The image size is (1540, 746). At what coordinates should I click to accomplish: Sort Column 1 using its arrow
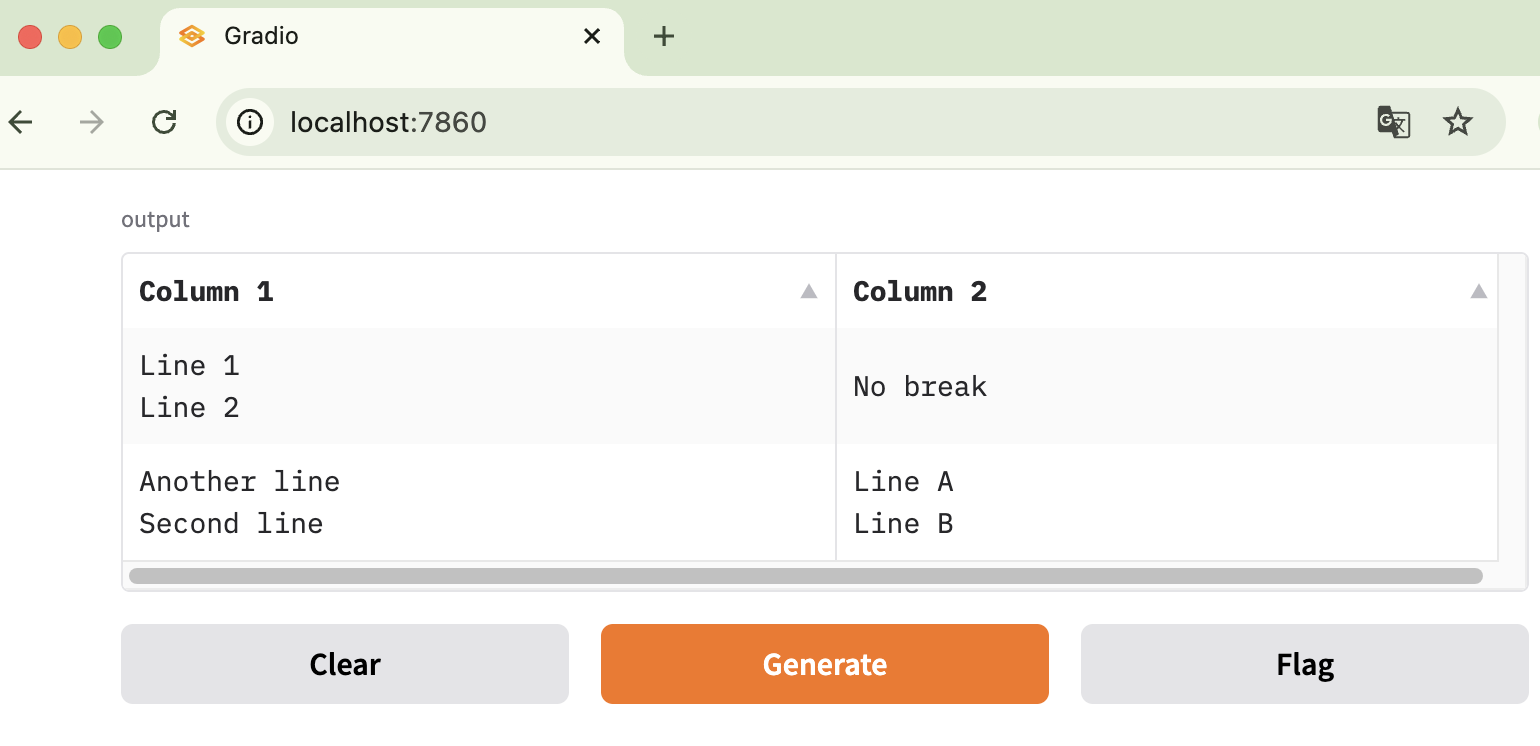809,292
